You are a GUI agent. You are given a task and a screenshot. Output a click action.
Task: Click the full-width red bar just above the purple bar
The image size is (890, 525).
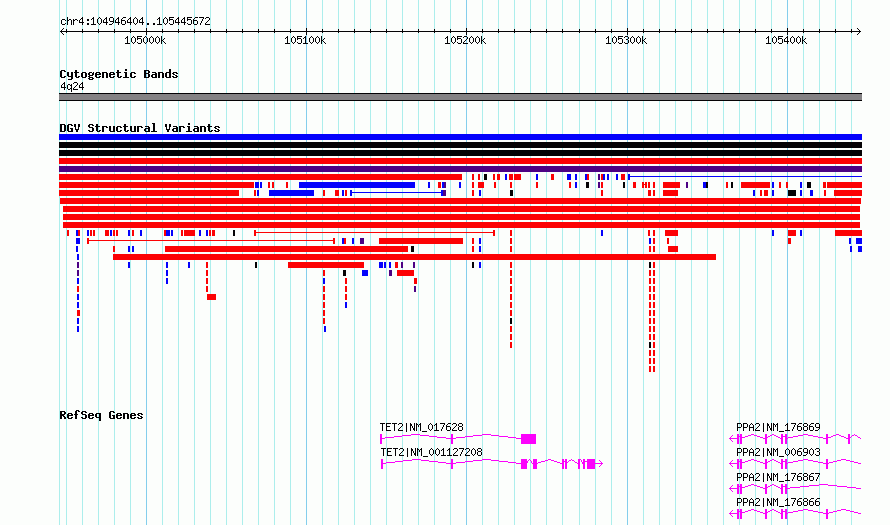(460, 161)
